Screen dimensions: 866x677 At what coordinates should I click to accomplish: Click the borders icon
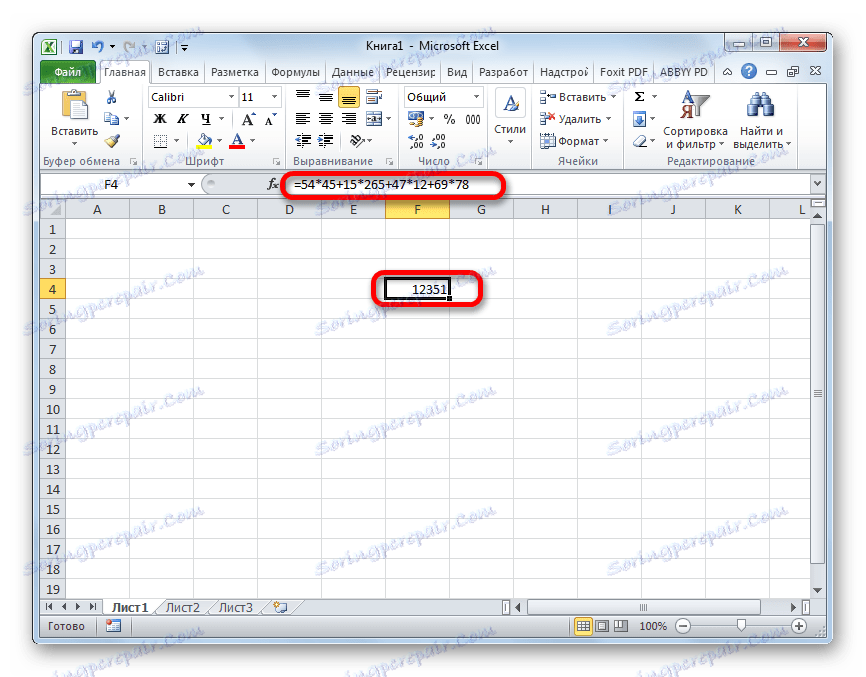(160, 141)
